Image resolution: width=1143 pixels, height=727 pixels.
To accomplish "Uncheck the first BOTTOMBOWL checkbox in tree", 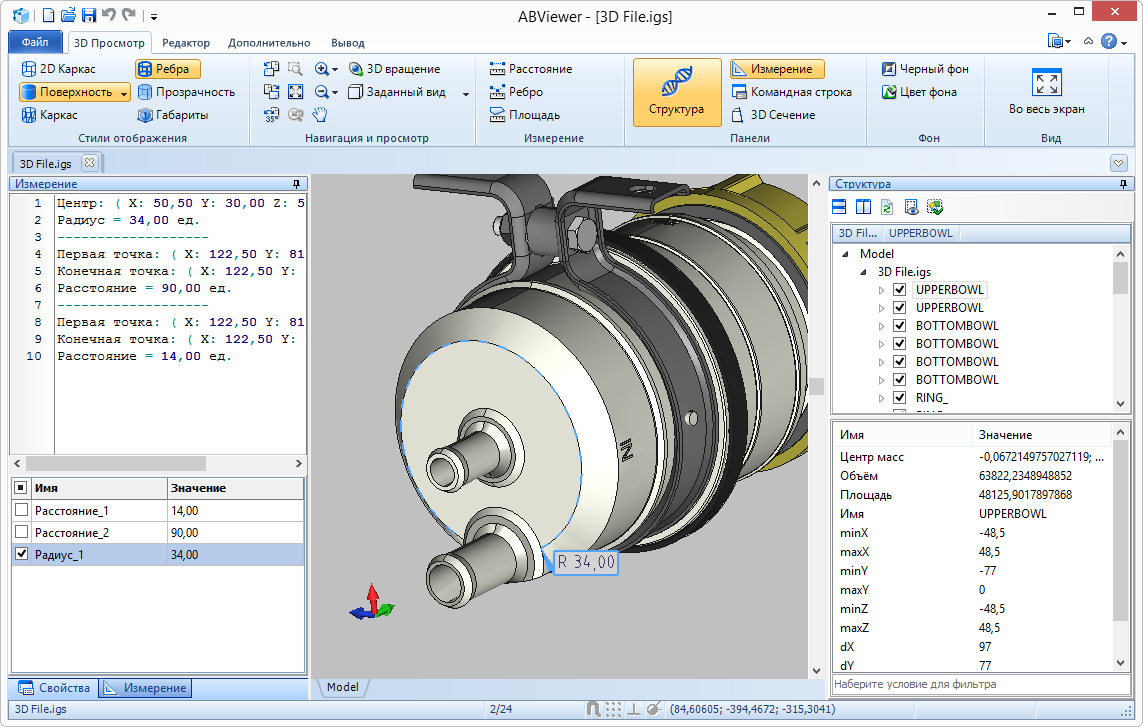I will click(x=899, y=326).
